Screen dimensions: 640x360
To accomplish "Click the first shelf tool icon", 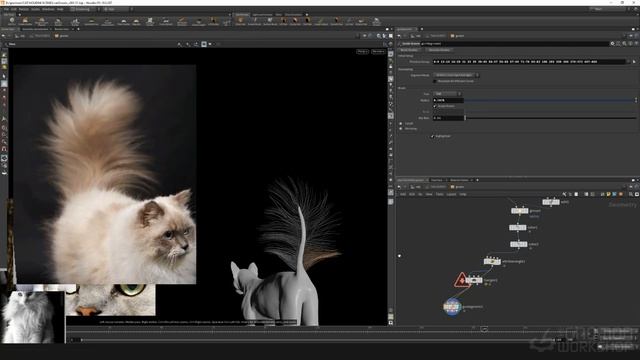I will [x=12, y=20].
